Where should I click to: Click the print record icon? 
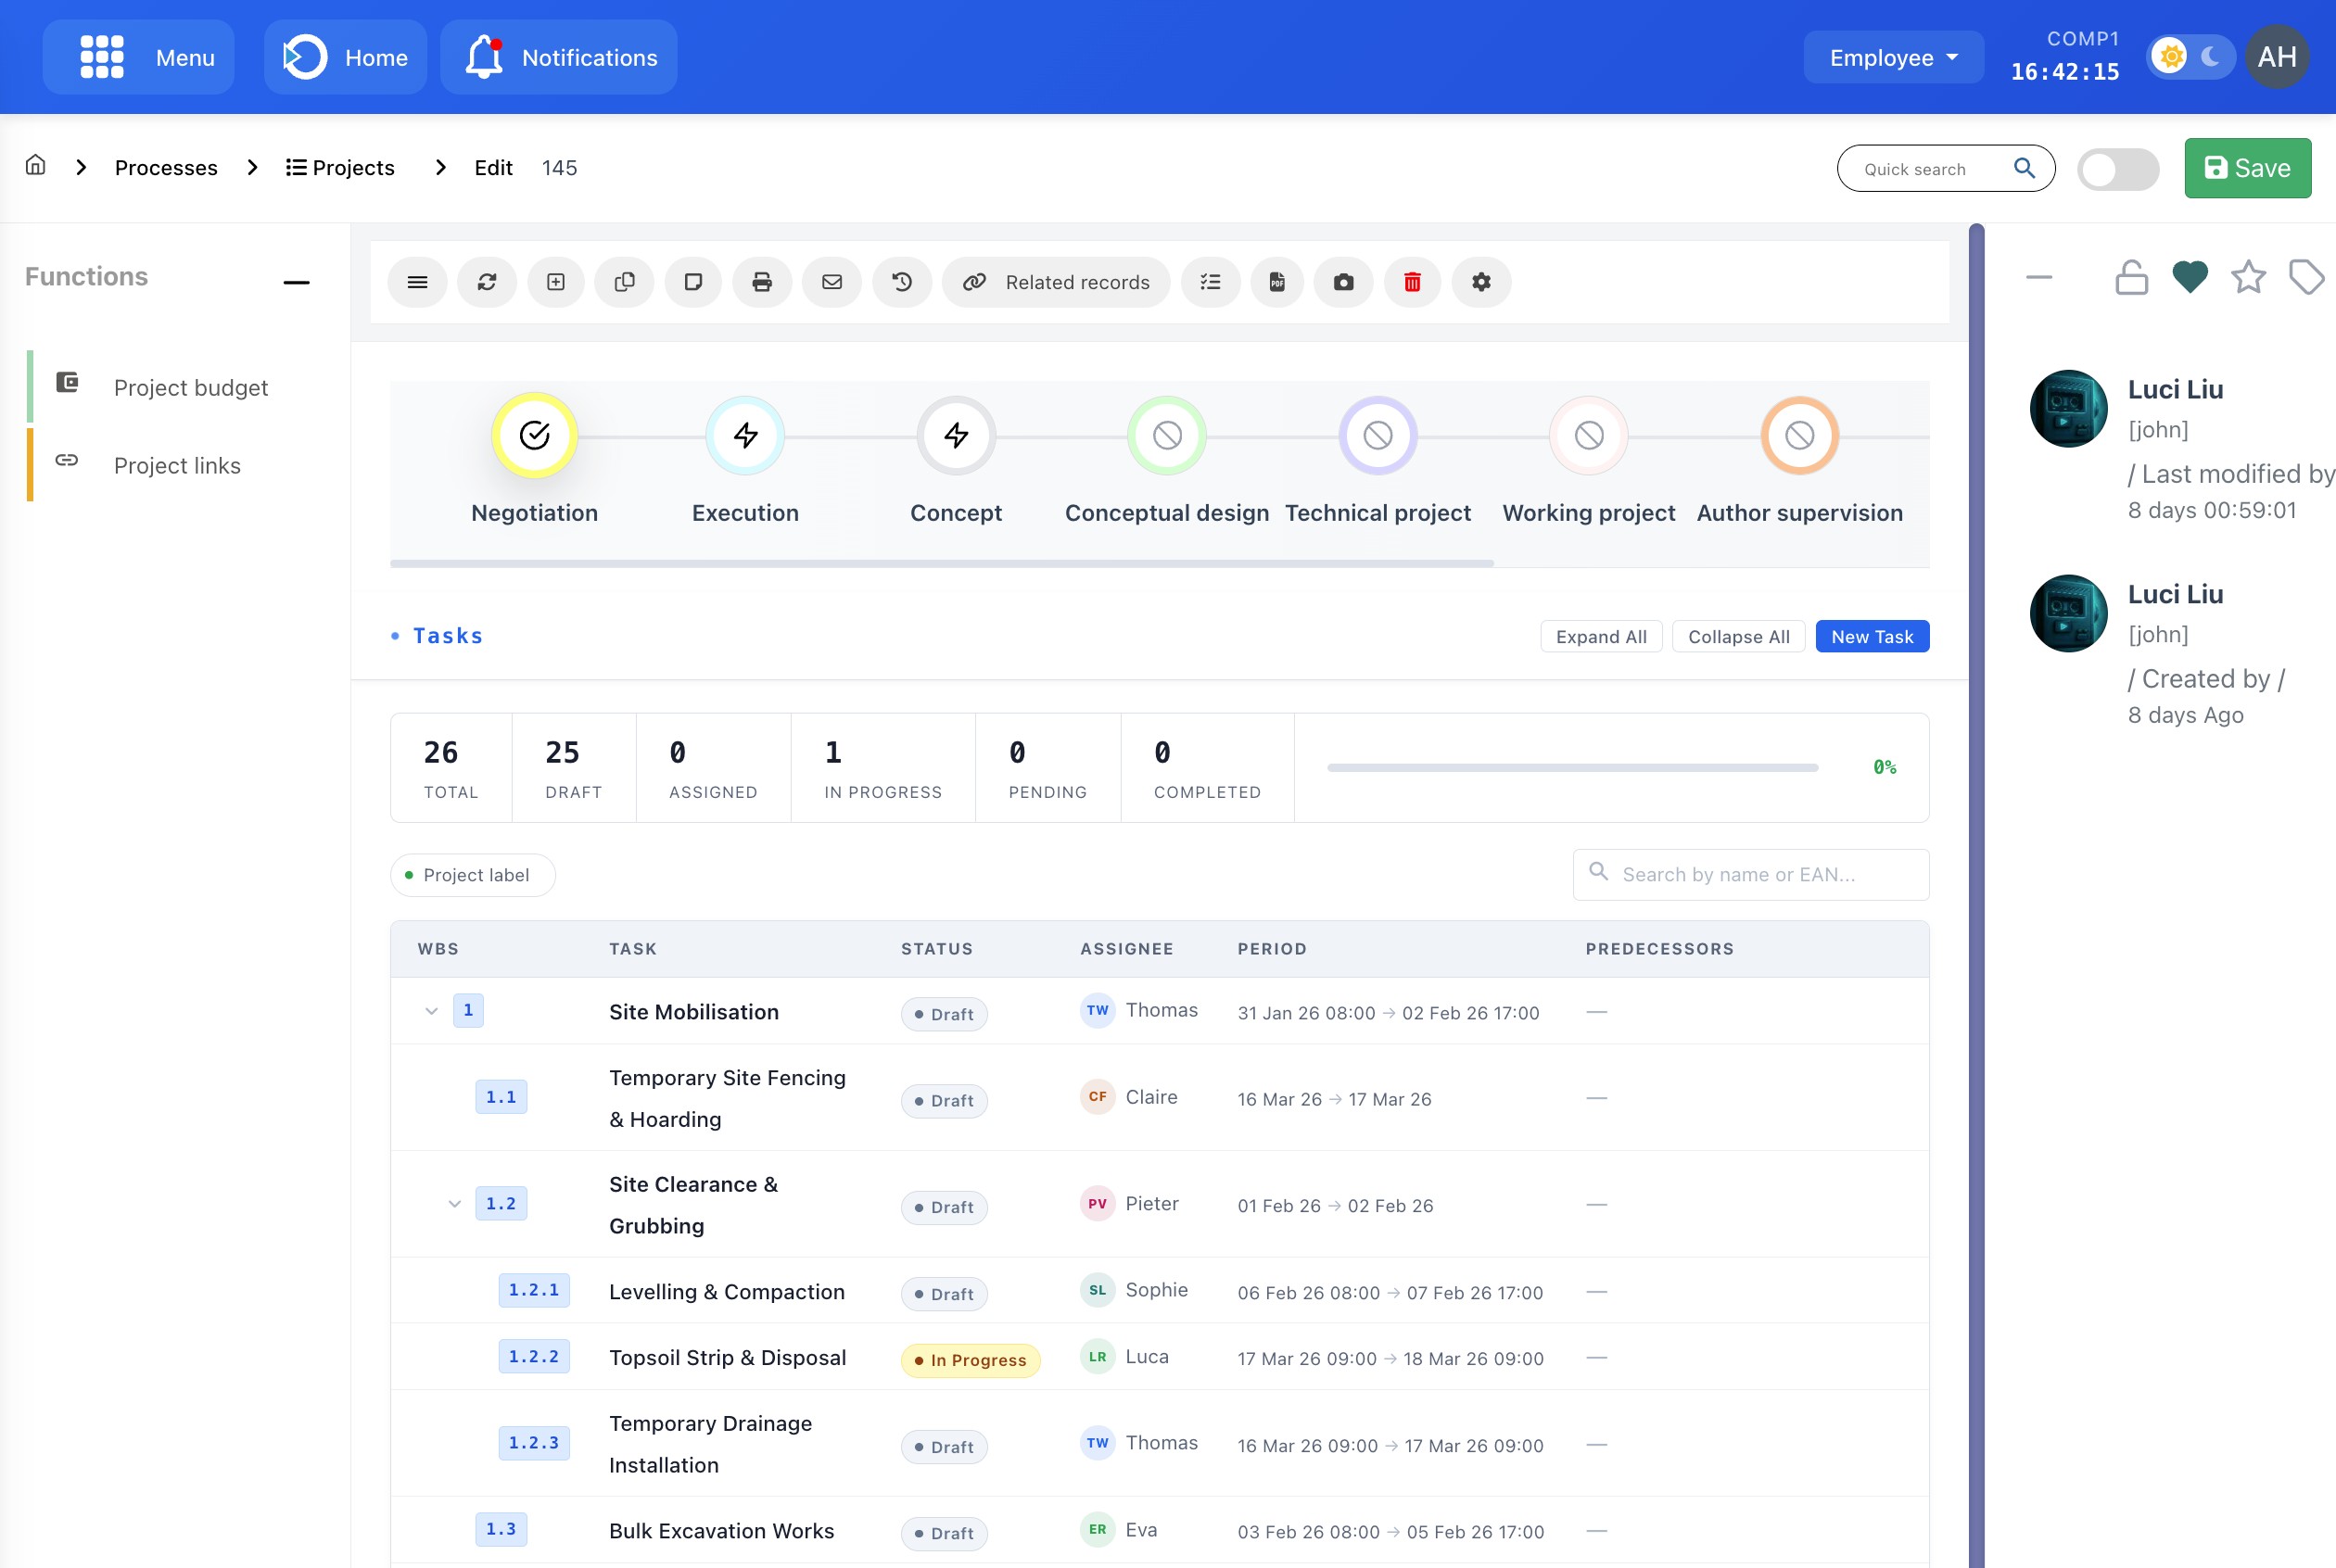click(762, 282)
